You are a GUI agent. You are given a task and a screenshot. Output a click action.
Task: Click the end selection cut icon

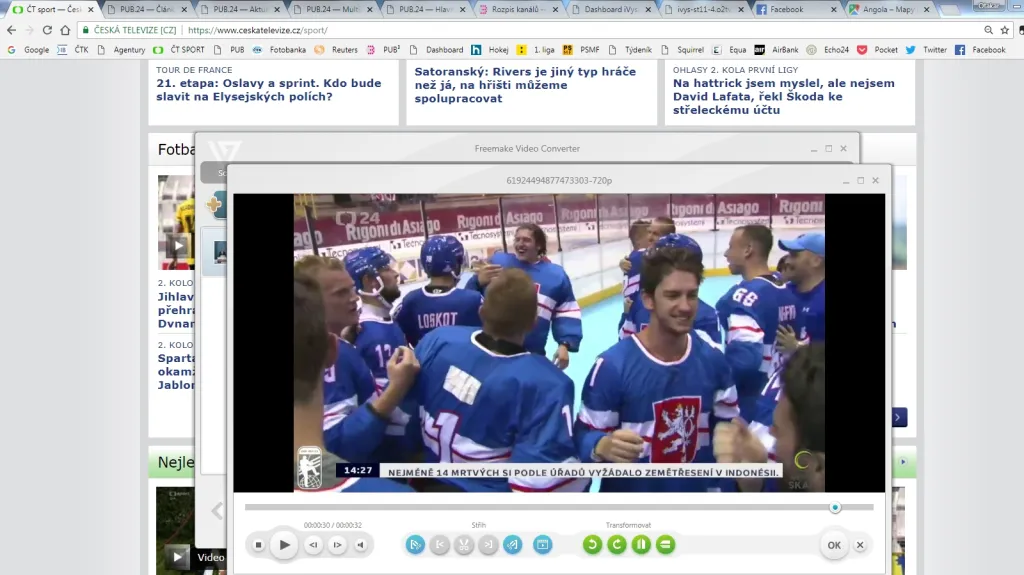click(x=487, y=545)
